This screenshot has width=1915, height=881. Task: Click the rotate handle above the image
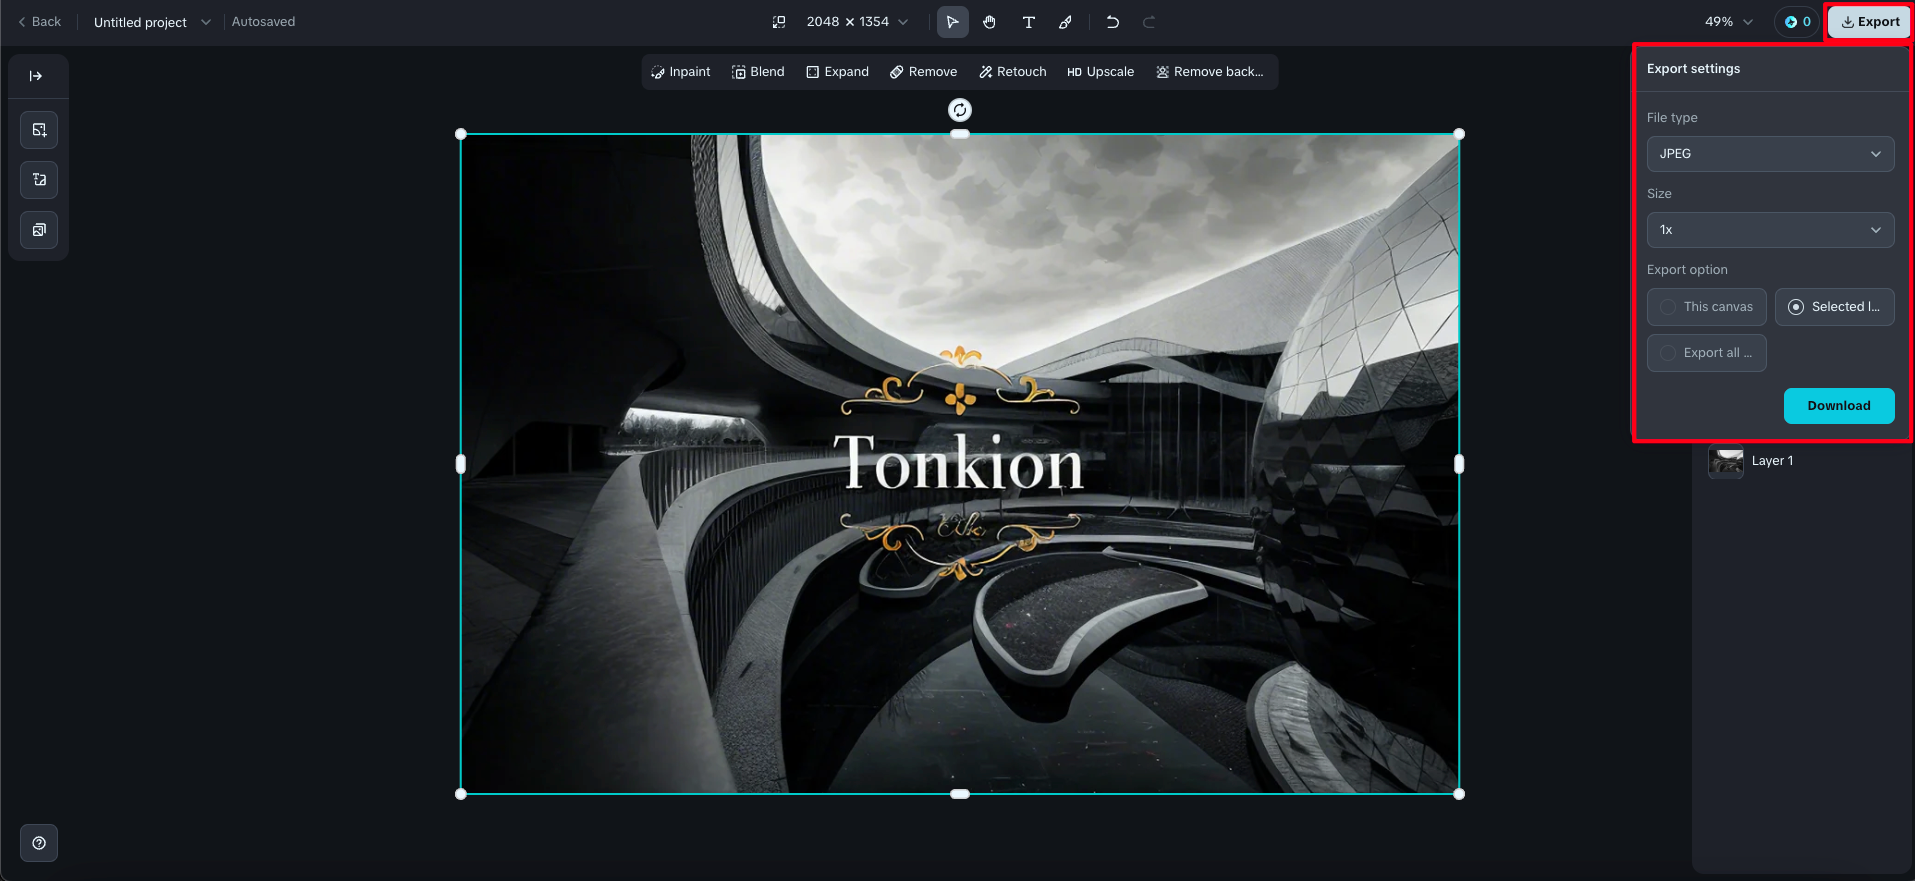960,110
